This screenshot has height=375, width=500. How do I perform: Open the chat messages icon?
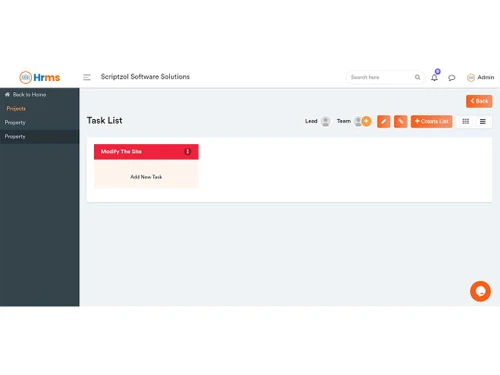click(452, 78)
